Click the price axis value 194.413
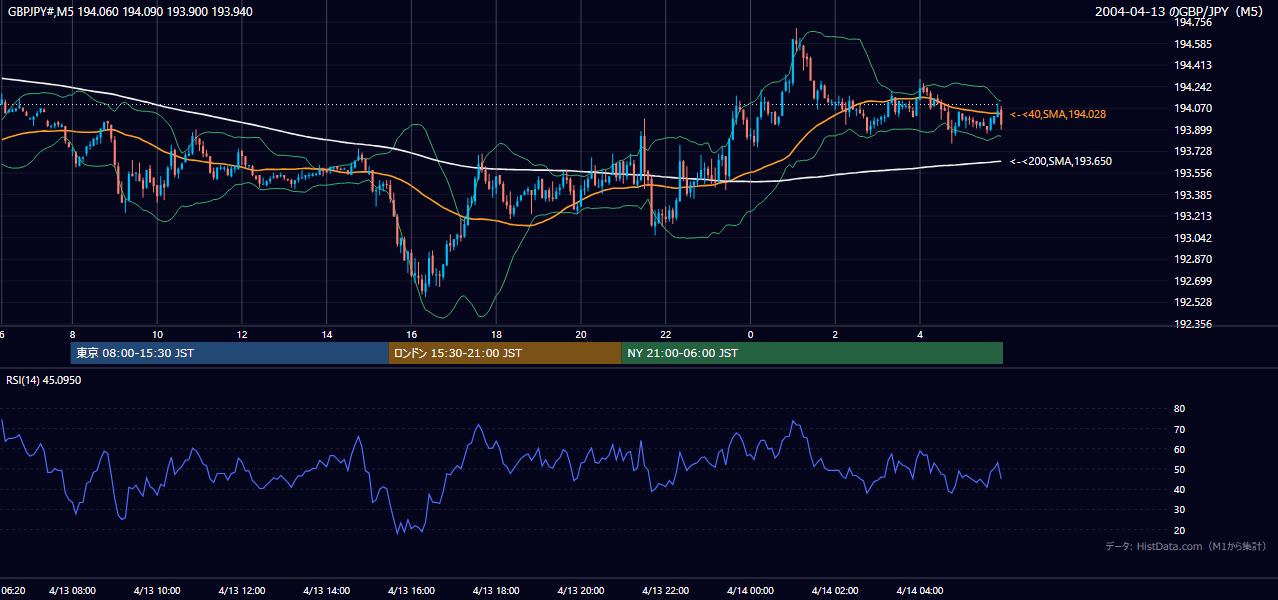 tap(1192, 65)
